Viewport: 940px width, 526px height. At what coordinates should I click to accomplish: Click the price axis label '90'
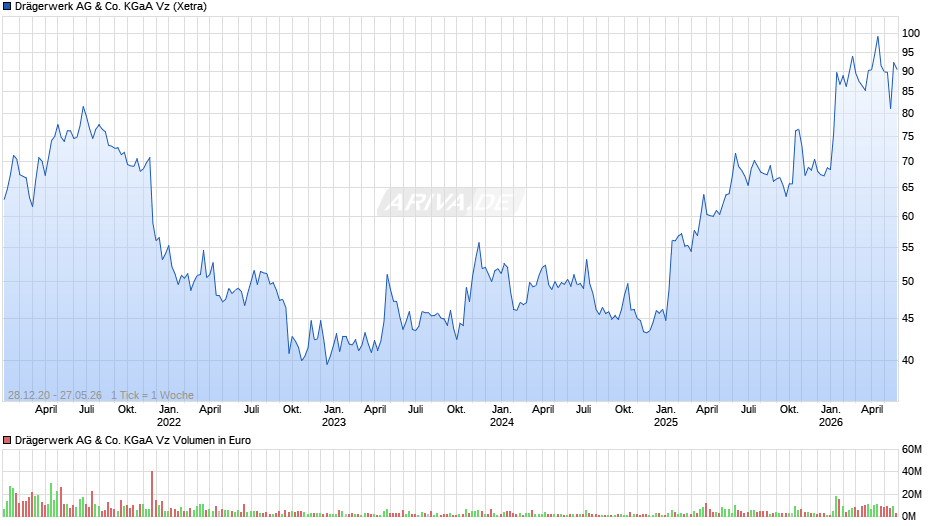(x=908, y=71)
